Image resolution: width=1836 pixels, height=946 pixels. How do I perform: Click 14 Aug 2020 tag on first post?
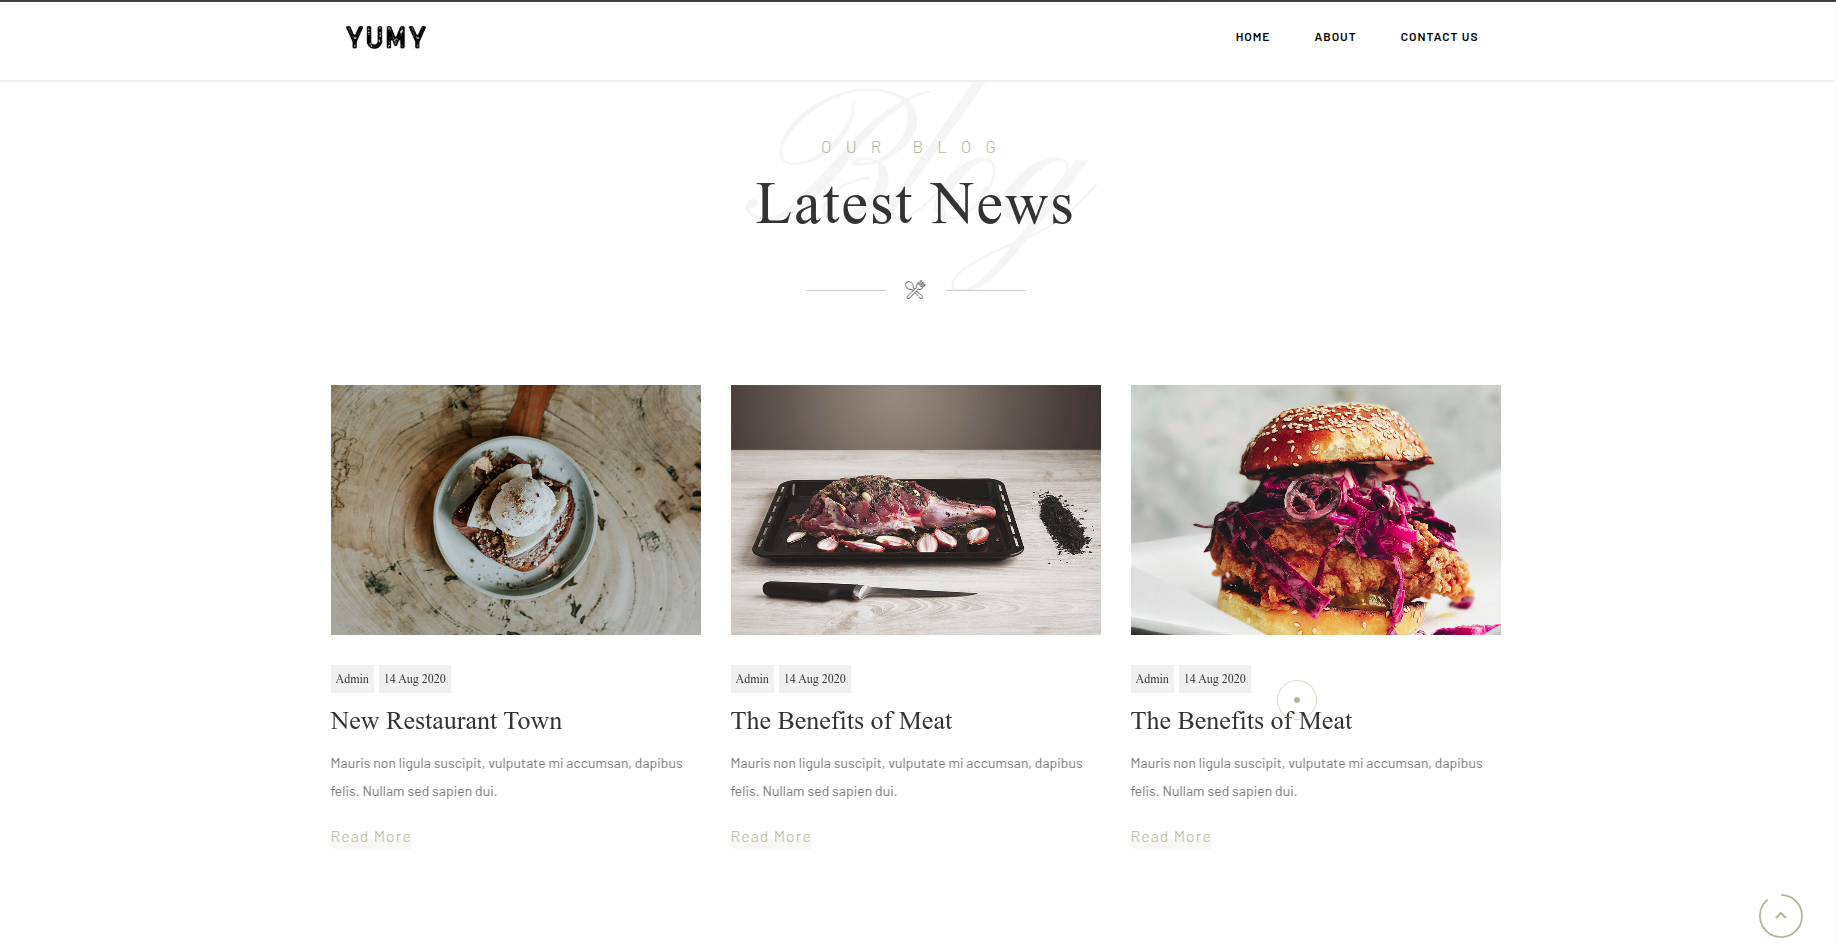point(415,679)
